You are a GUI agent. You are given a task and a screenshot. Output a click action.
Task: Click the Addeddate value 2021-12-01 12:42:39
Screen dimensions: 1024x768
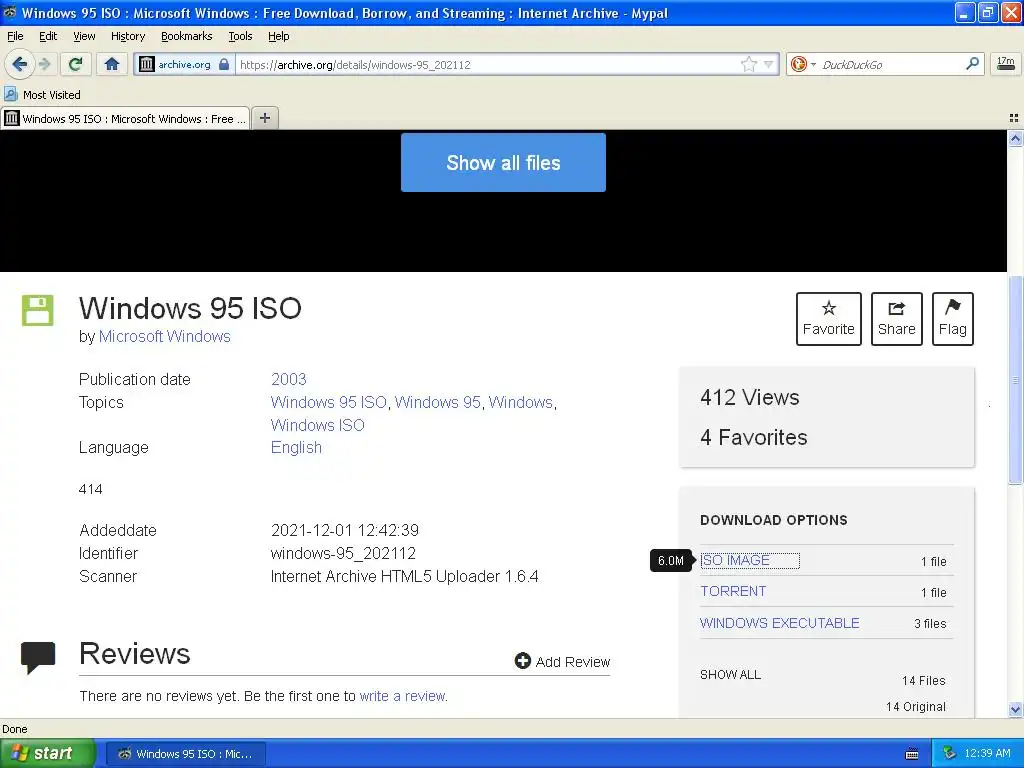pyautogui.click(x=345, y=530)
